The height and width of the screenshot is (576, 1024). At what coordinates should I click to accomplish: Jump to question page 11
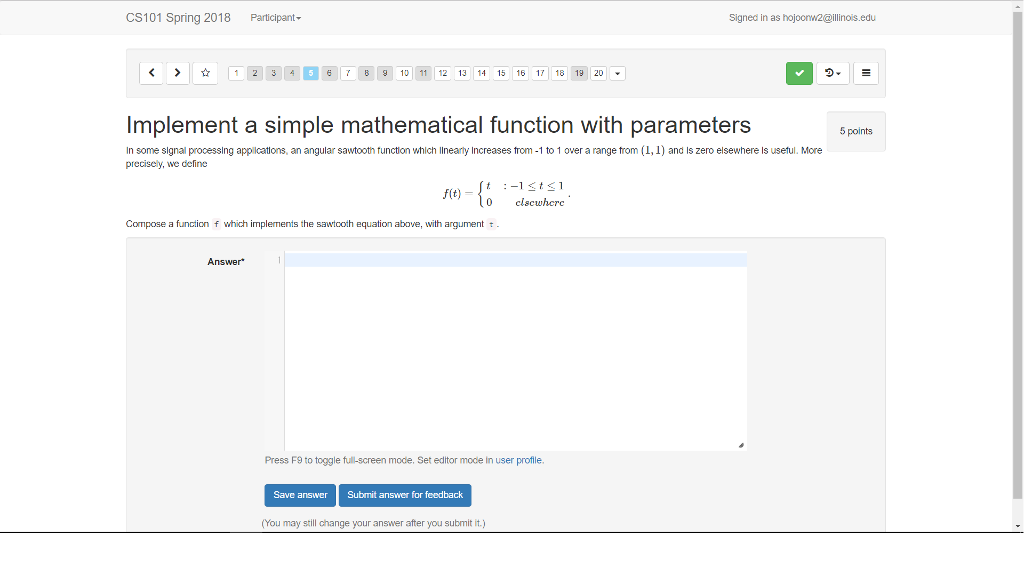(423, 73)
